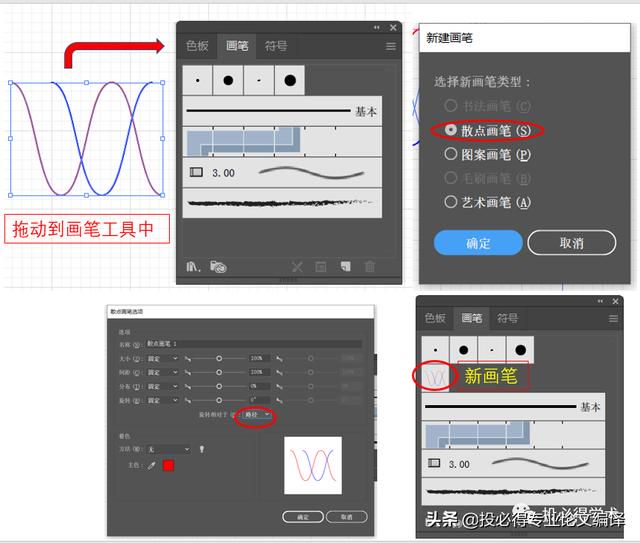Click the size 100% value field

[260, 358]
